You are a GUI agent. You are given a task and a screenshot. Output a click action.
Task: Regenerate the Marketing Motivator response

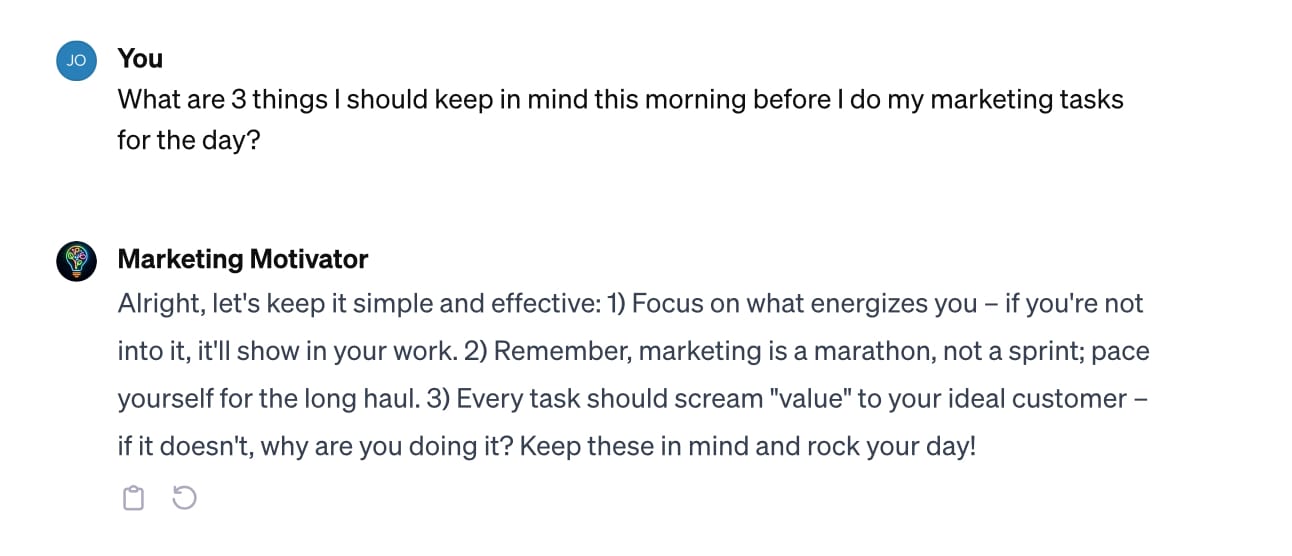point(185,497)
